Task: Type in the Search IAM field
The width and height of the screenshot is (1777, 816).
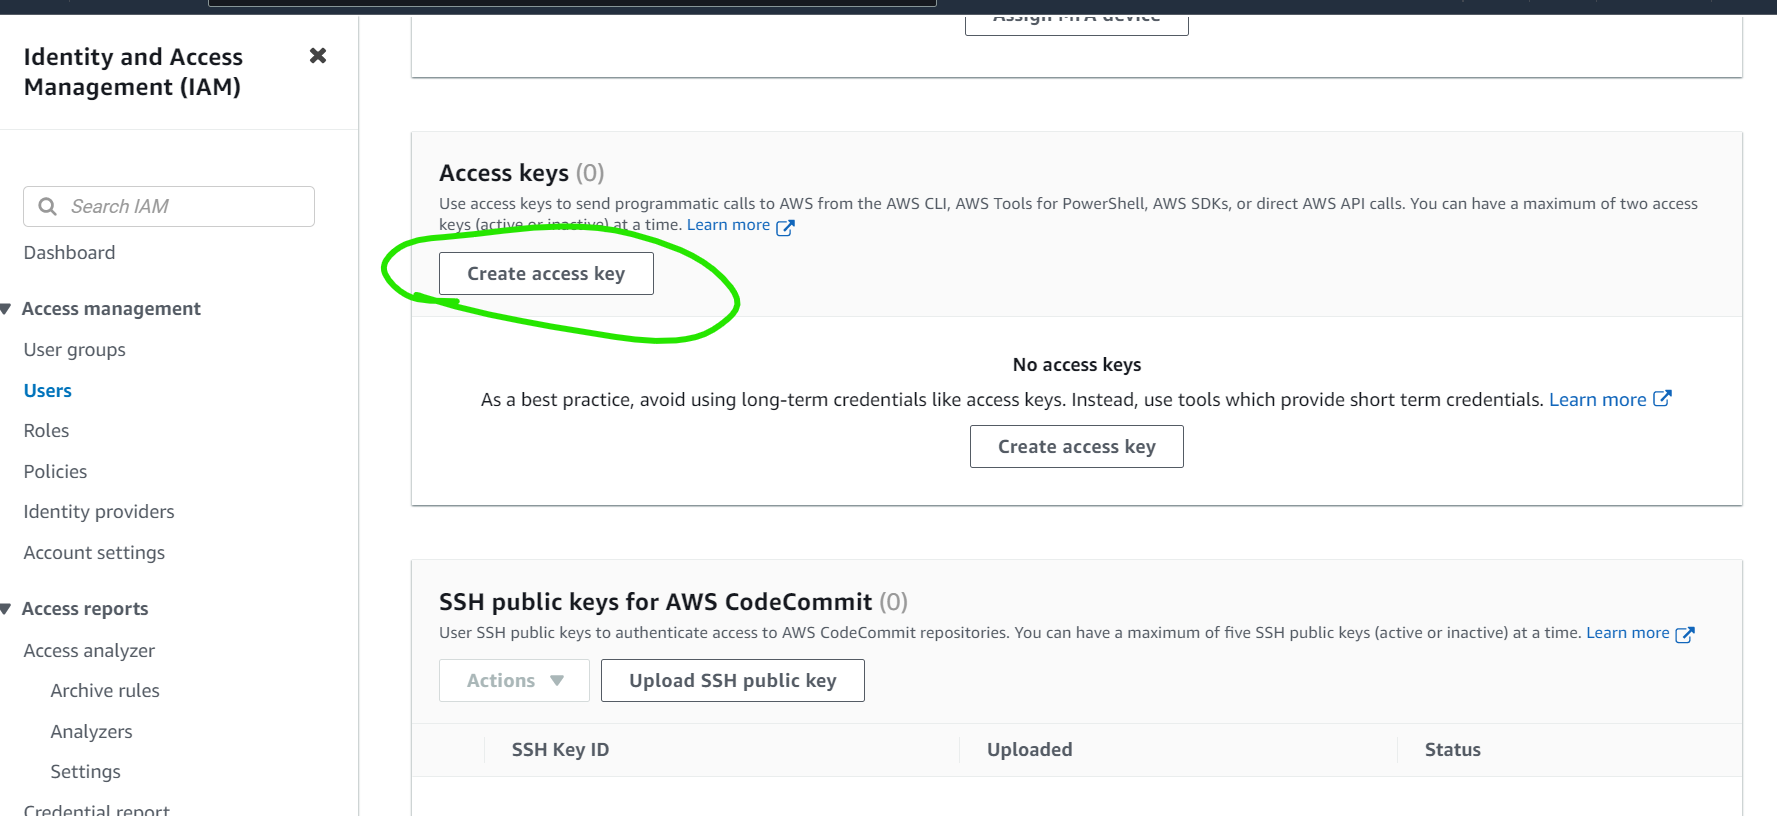Action: (x=185, y=206)
